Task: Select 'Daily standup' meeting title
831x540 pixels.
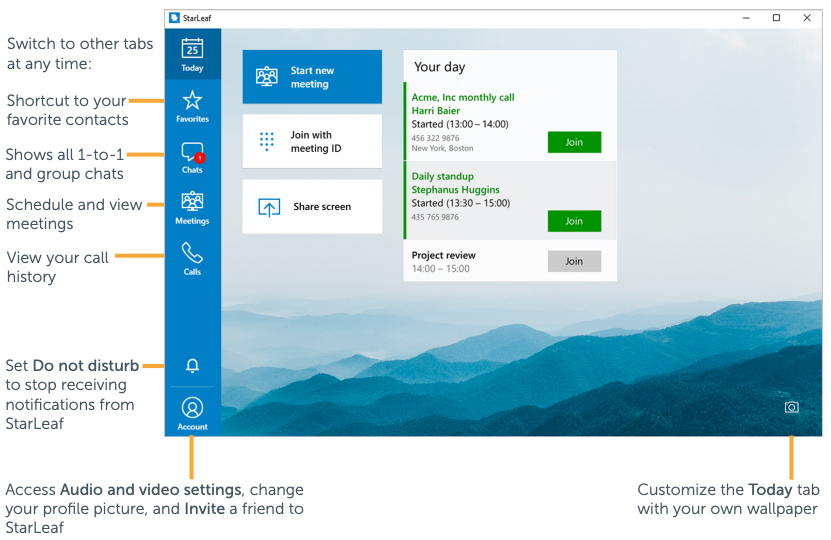Action: (x=443, y=176)
